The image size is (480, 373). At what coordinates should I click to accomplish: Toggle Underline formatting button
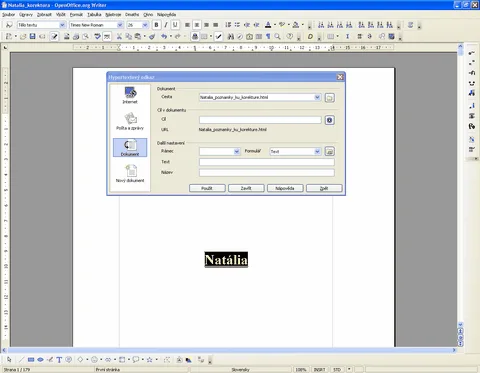click(x=175, y=25)
